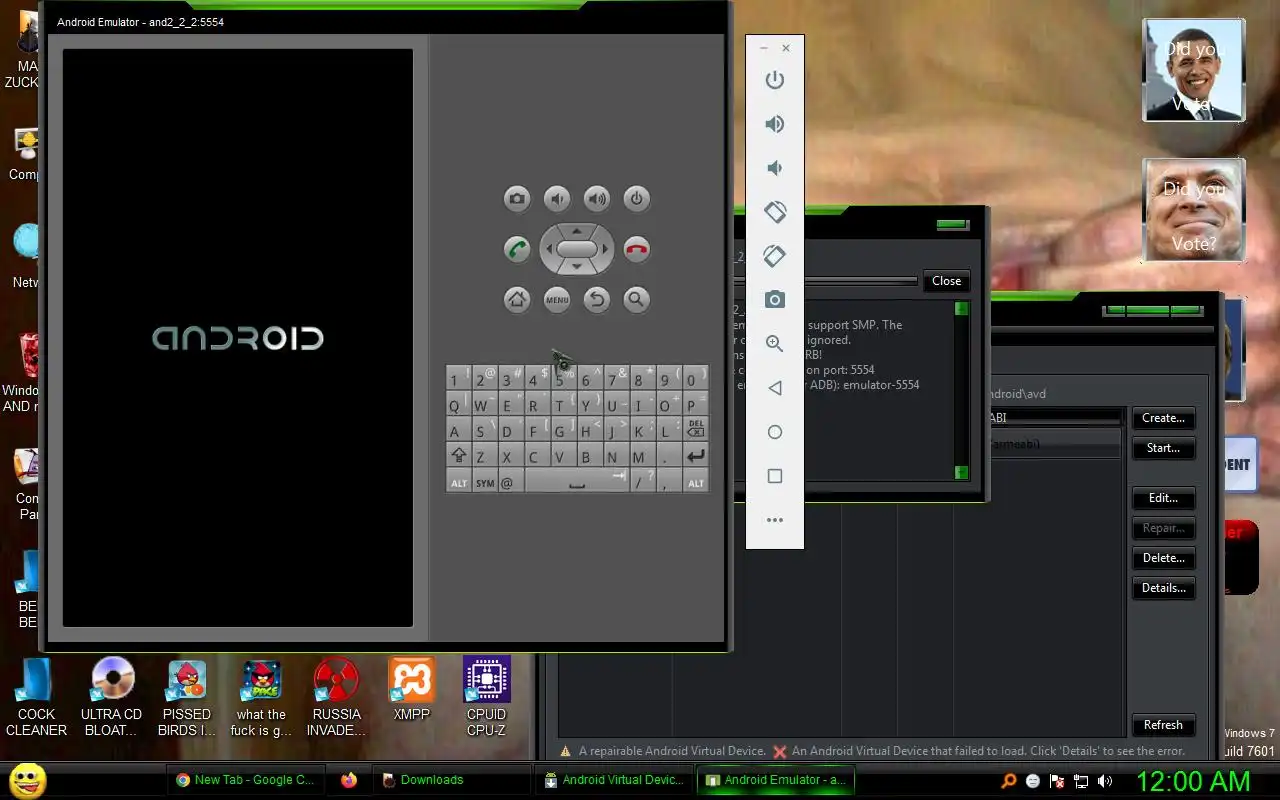The image size is (1280, 800).
Task: Click volume down in emulator side toolbar
Action: (775, 168)
